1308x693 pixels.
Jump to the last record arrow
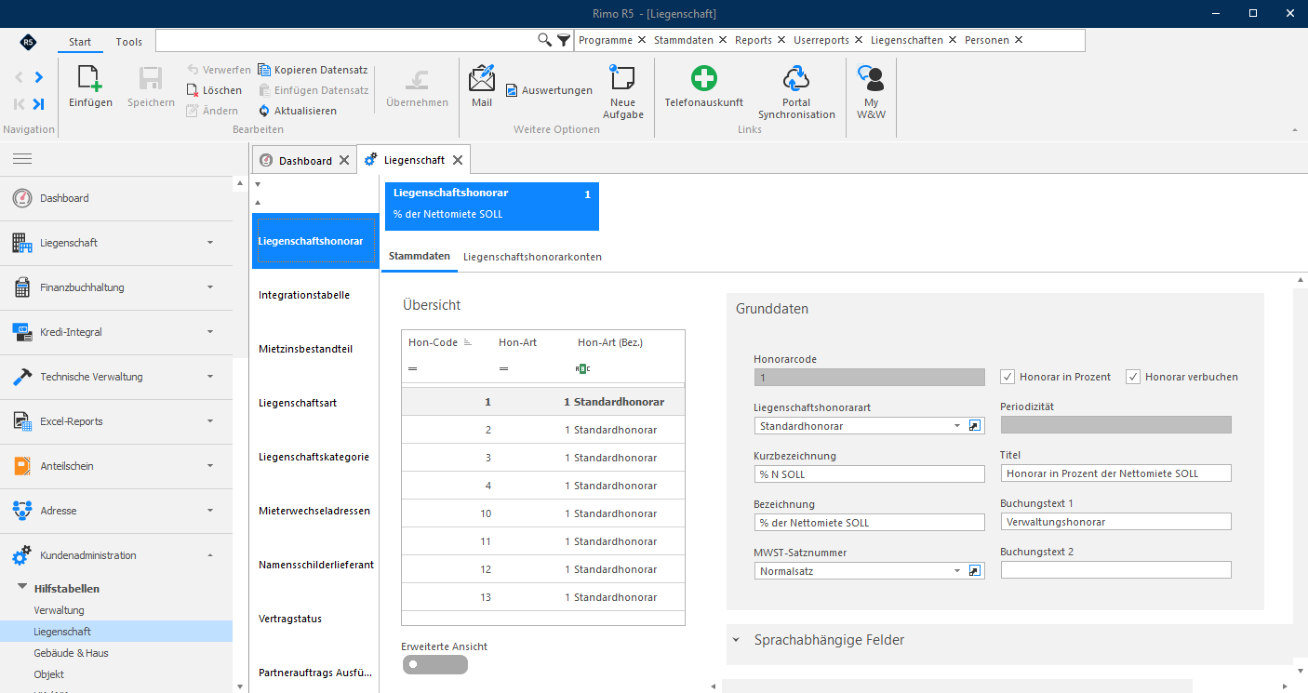coord(39,104)
